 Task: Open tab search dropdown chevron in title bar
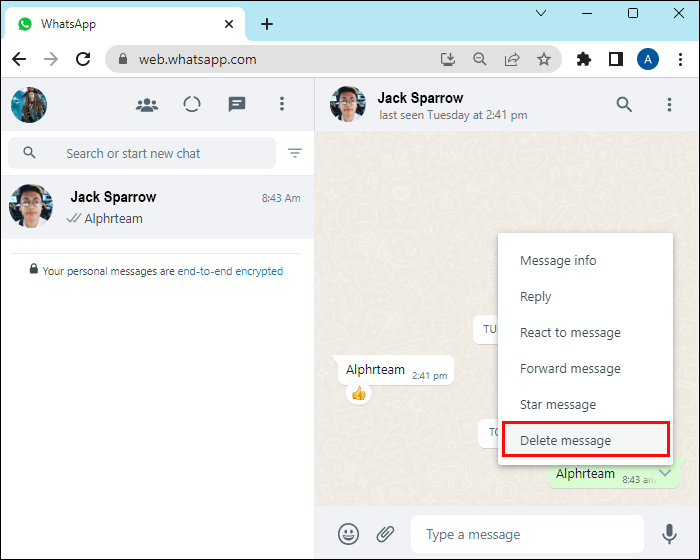(x=541, y=13)
